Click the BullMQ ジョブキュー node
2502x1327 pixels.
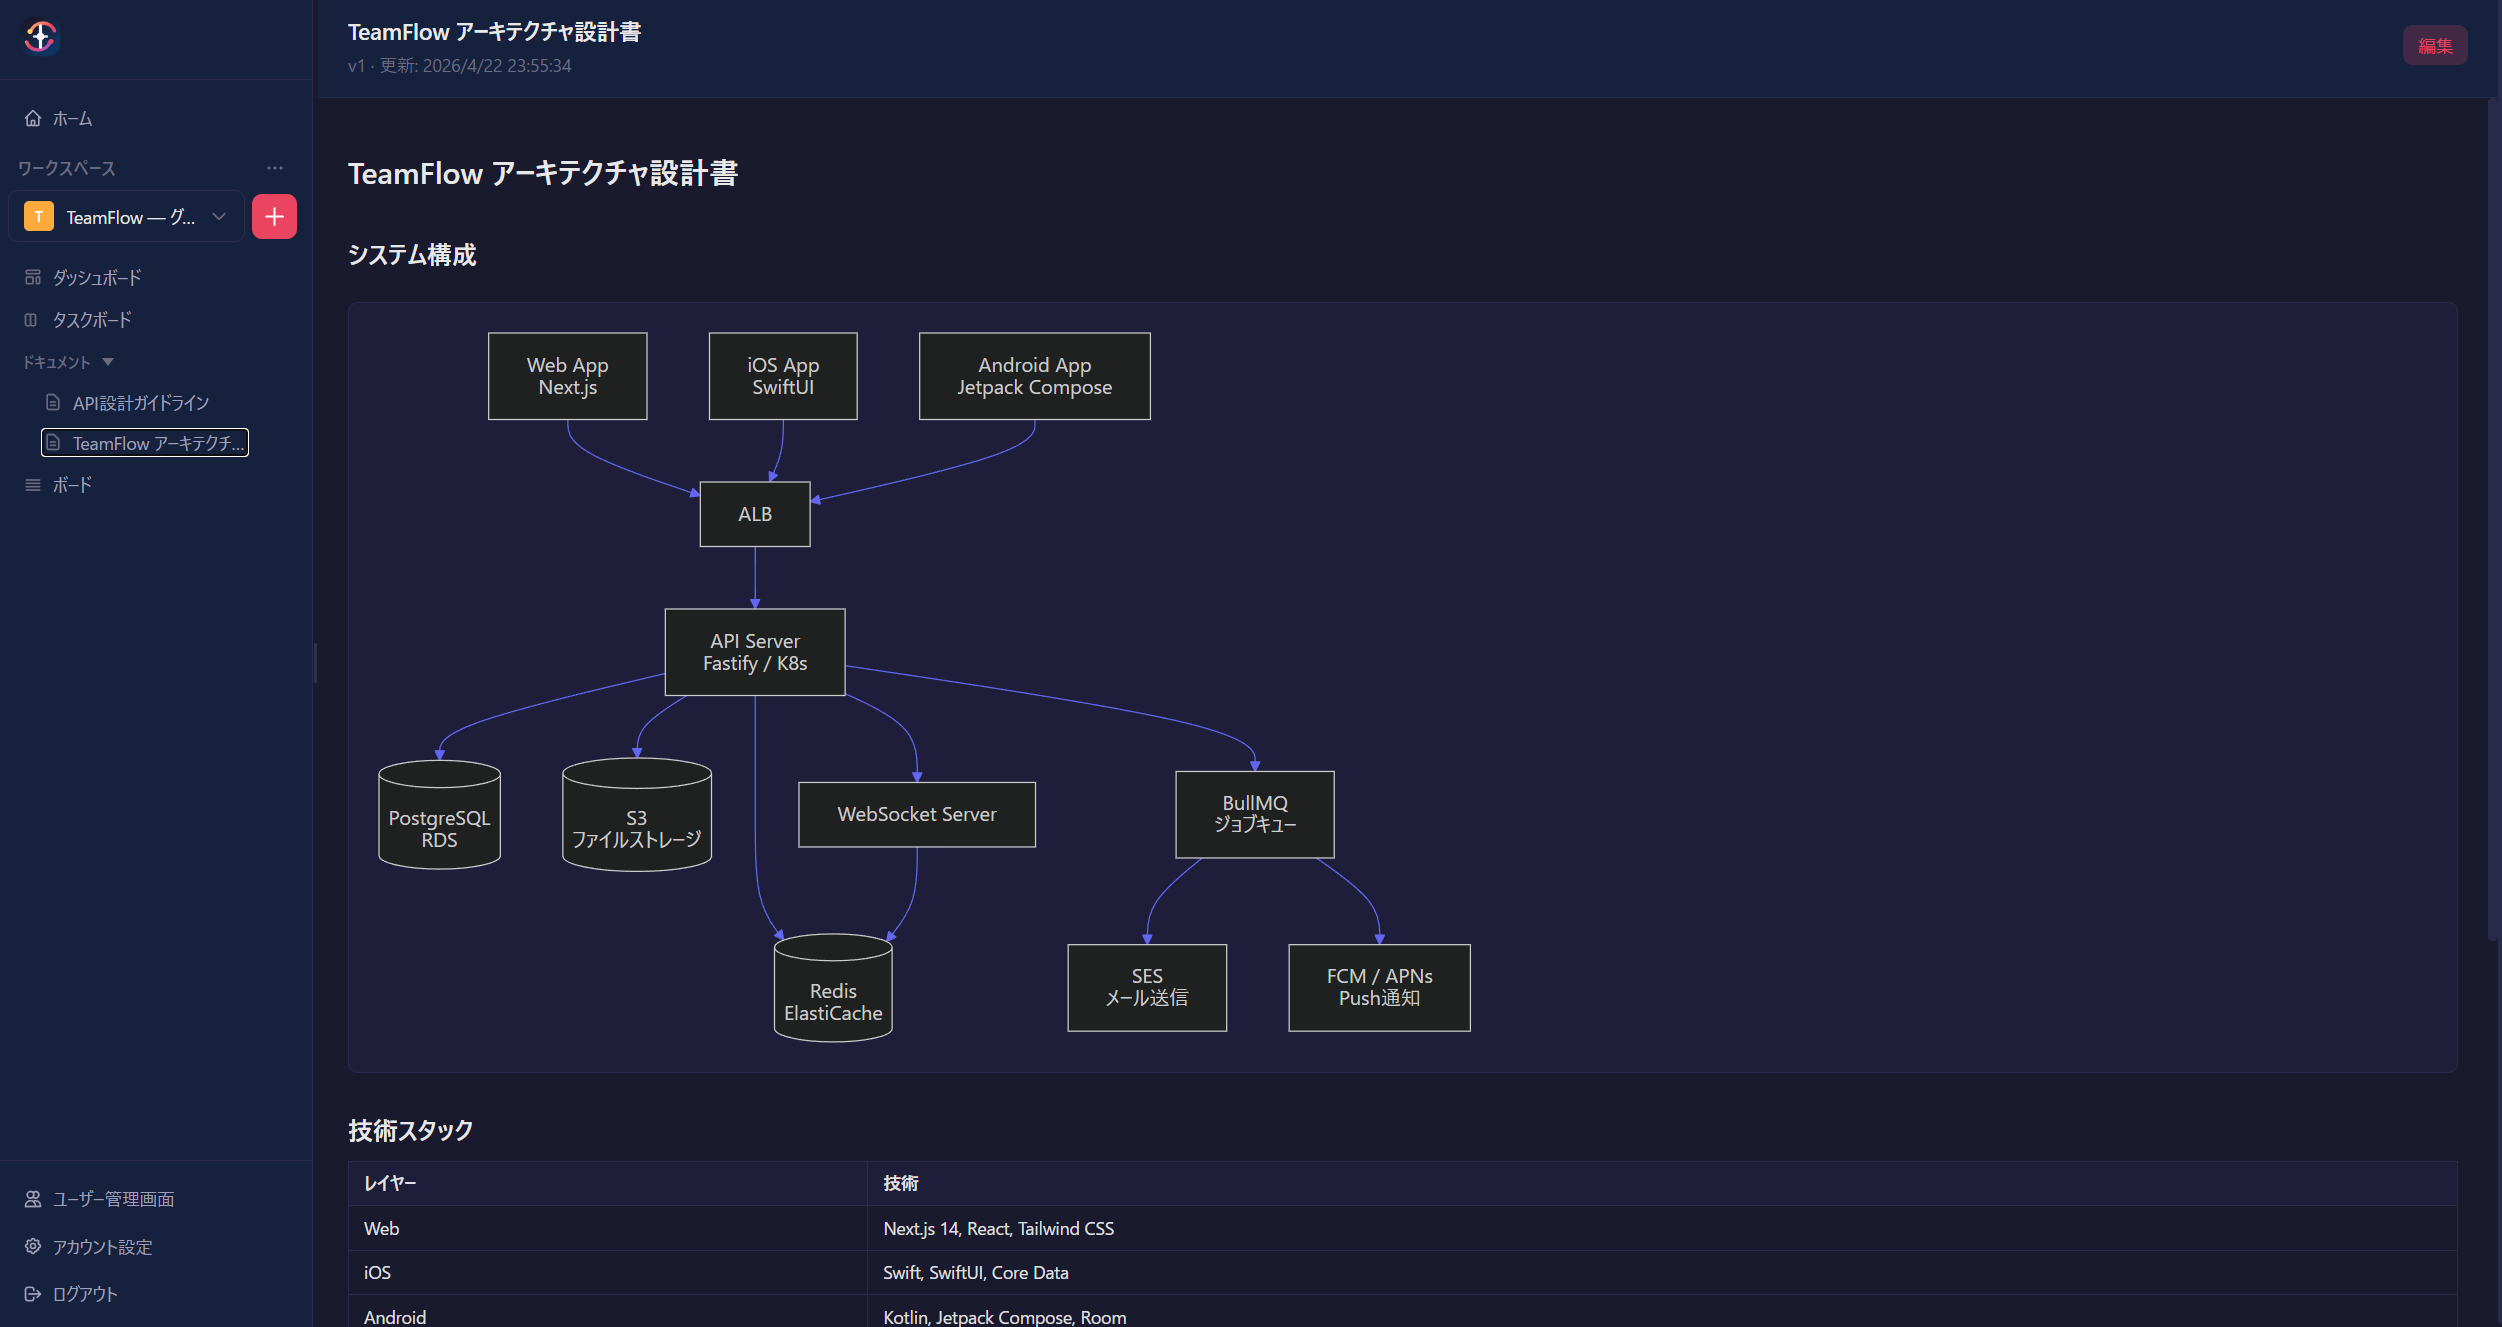click(x=1255, y=814)
